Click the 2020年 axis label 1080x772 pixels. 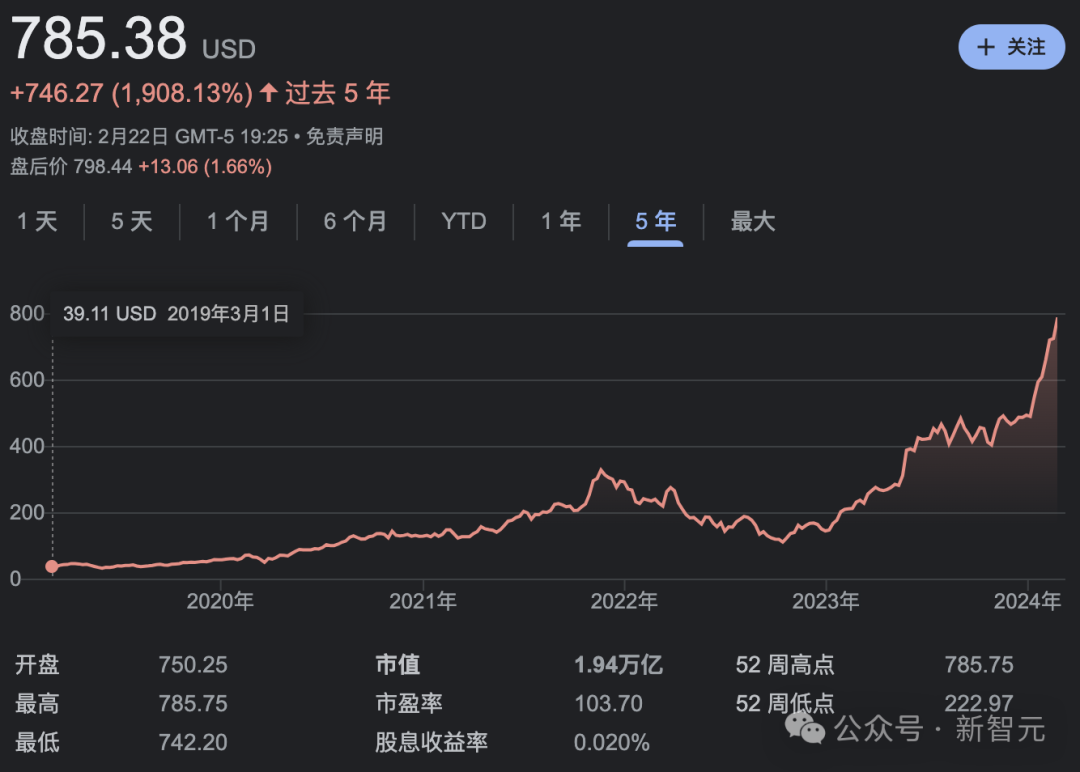click(220, 601)
